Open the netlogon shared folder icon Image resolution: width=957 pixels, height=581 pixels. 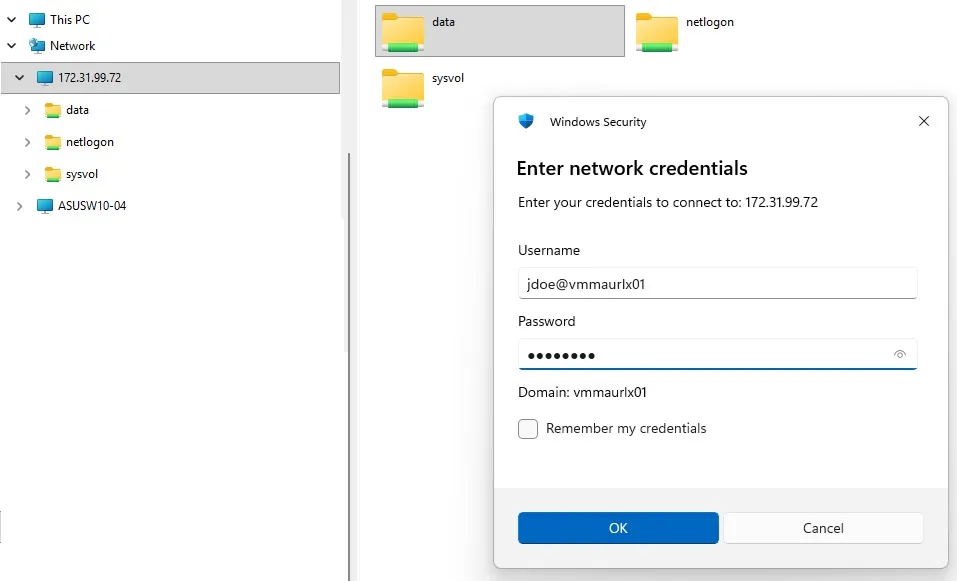click(657, 32)
